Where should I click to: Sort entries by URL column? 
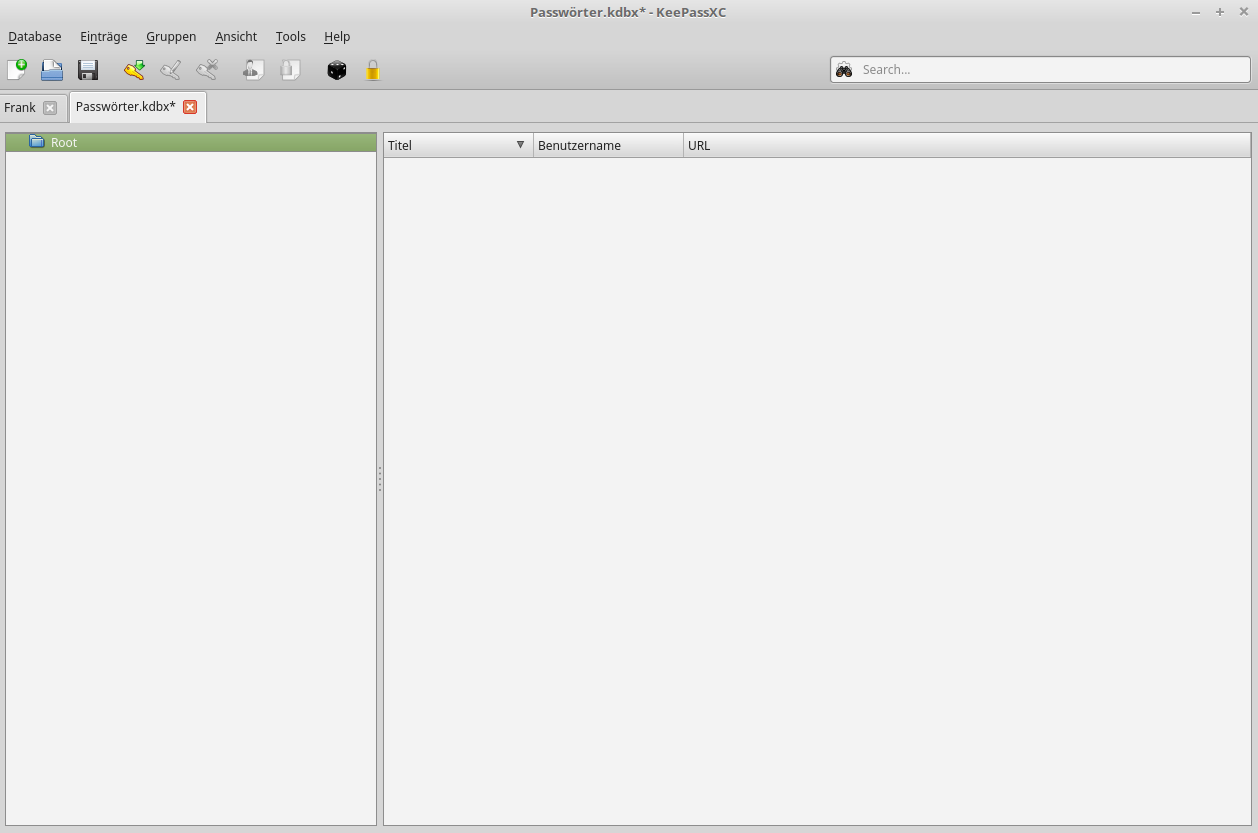coord(967,145)
